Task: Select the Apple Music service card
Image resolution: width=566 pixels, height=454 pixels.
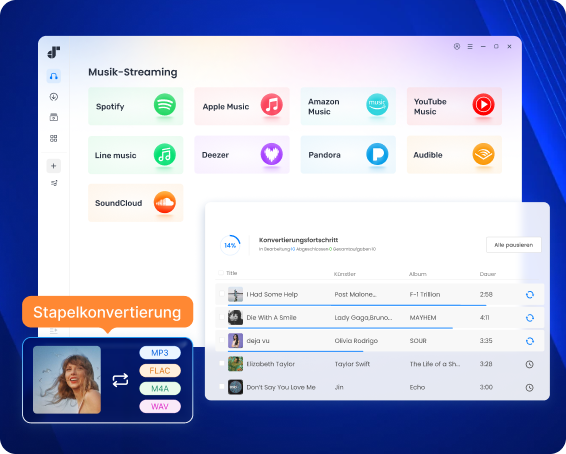Action: click(x=242, y=106)
